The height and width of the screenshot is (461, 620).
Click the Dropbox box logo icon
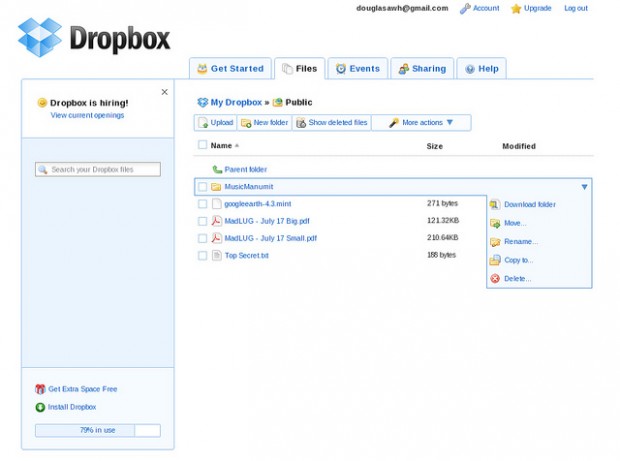(40, 37)
